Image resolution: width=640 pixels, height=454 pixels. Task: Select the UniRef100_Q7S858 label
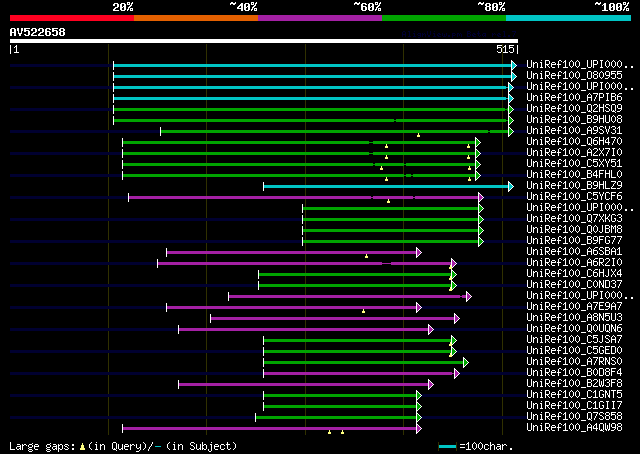[x=574, y=417]
